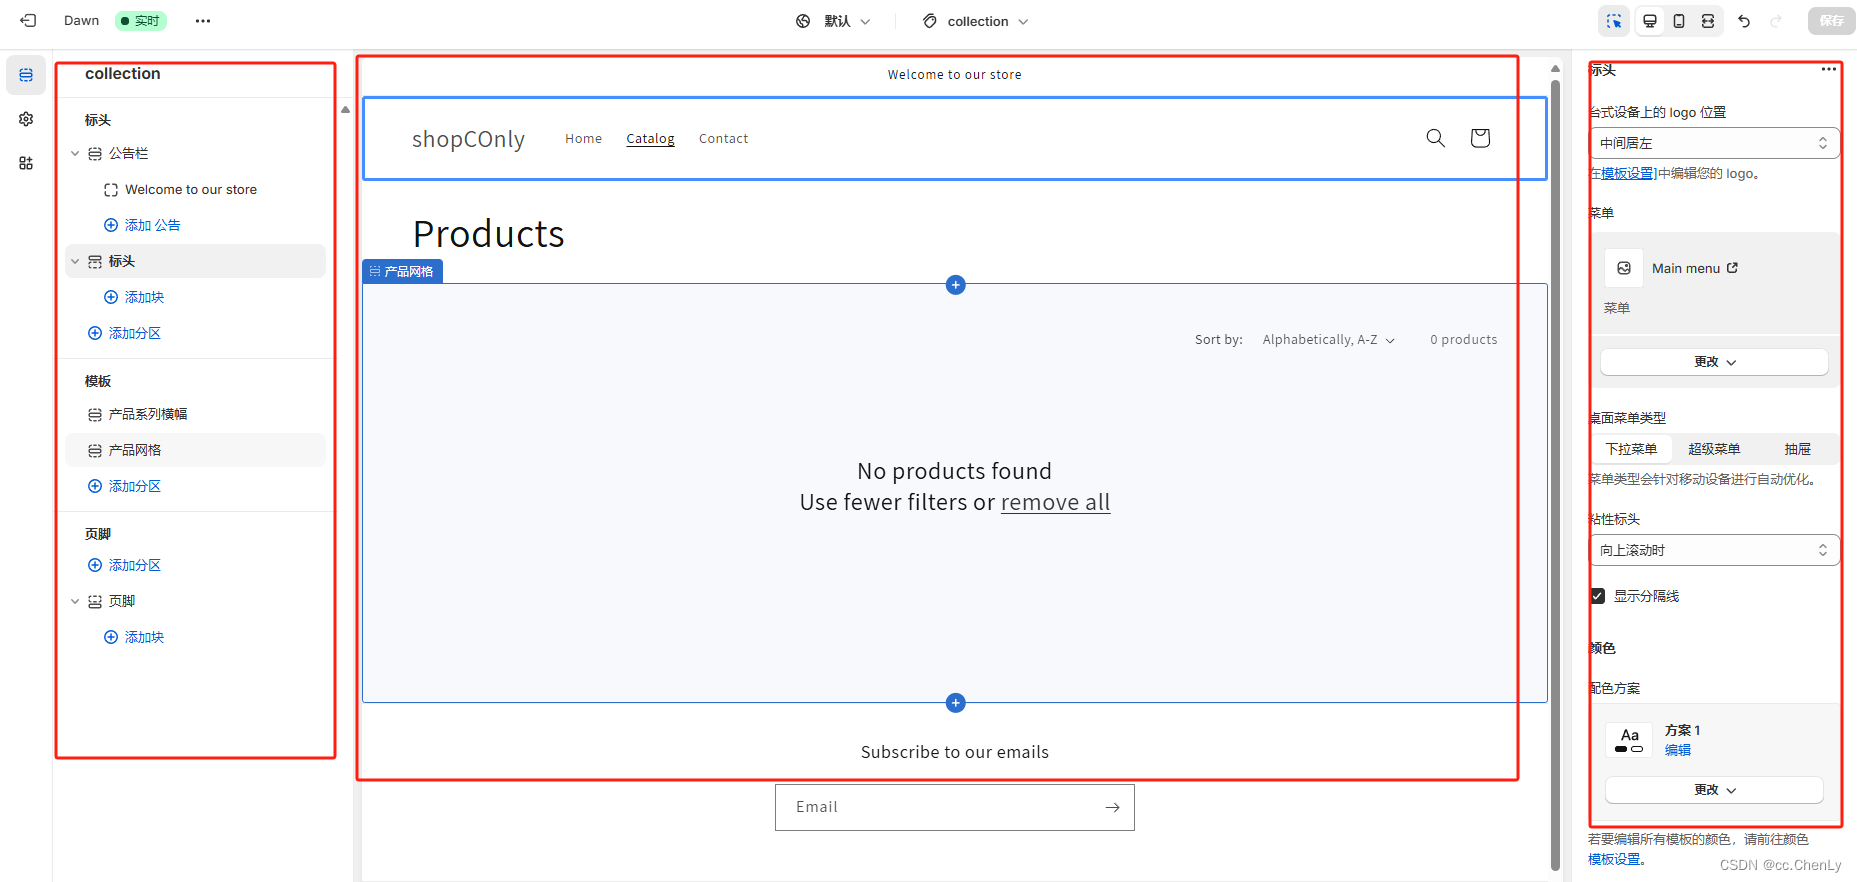Open the collection template dropdown

click(x=975, y=21)
